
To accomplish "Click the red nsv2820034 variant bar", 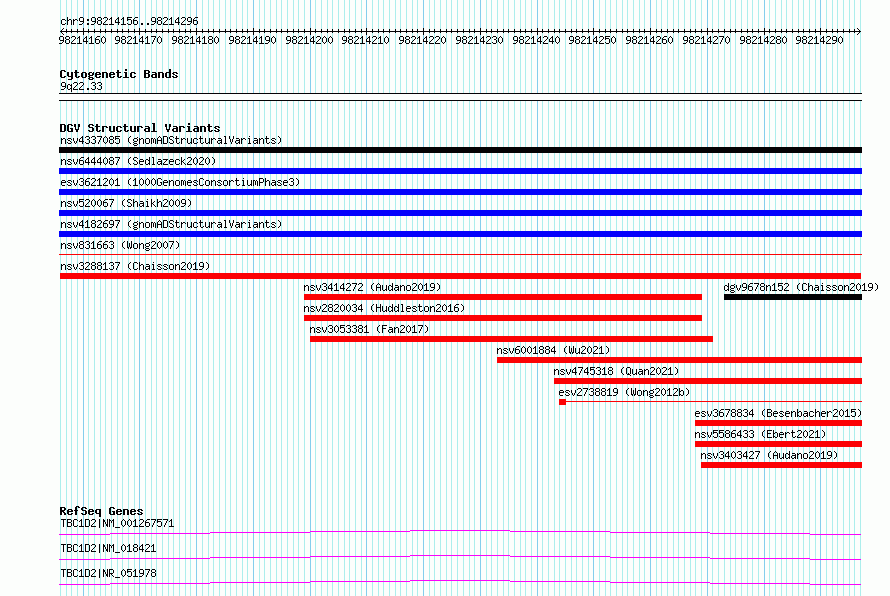I will pyautogui.click(x=503, y=318).
